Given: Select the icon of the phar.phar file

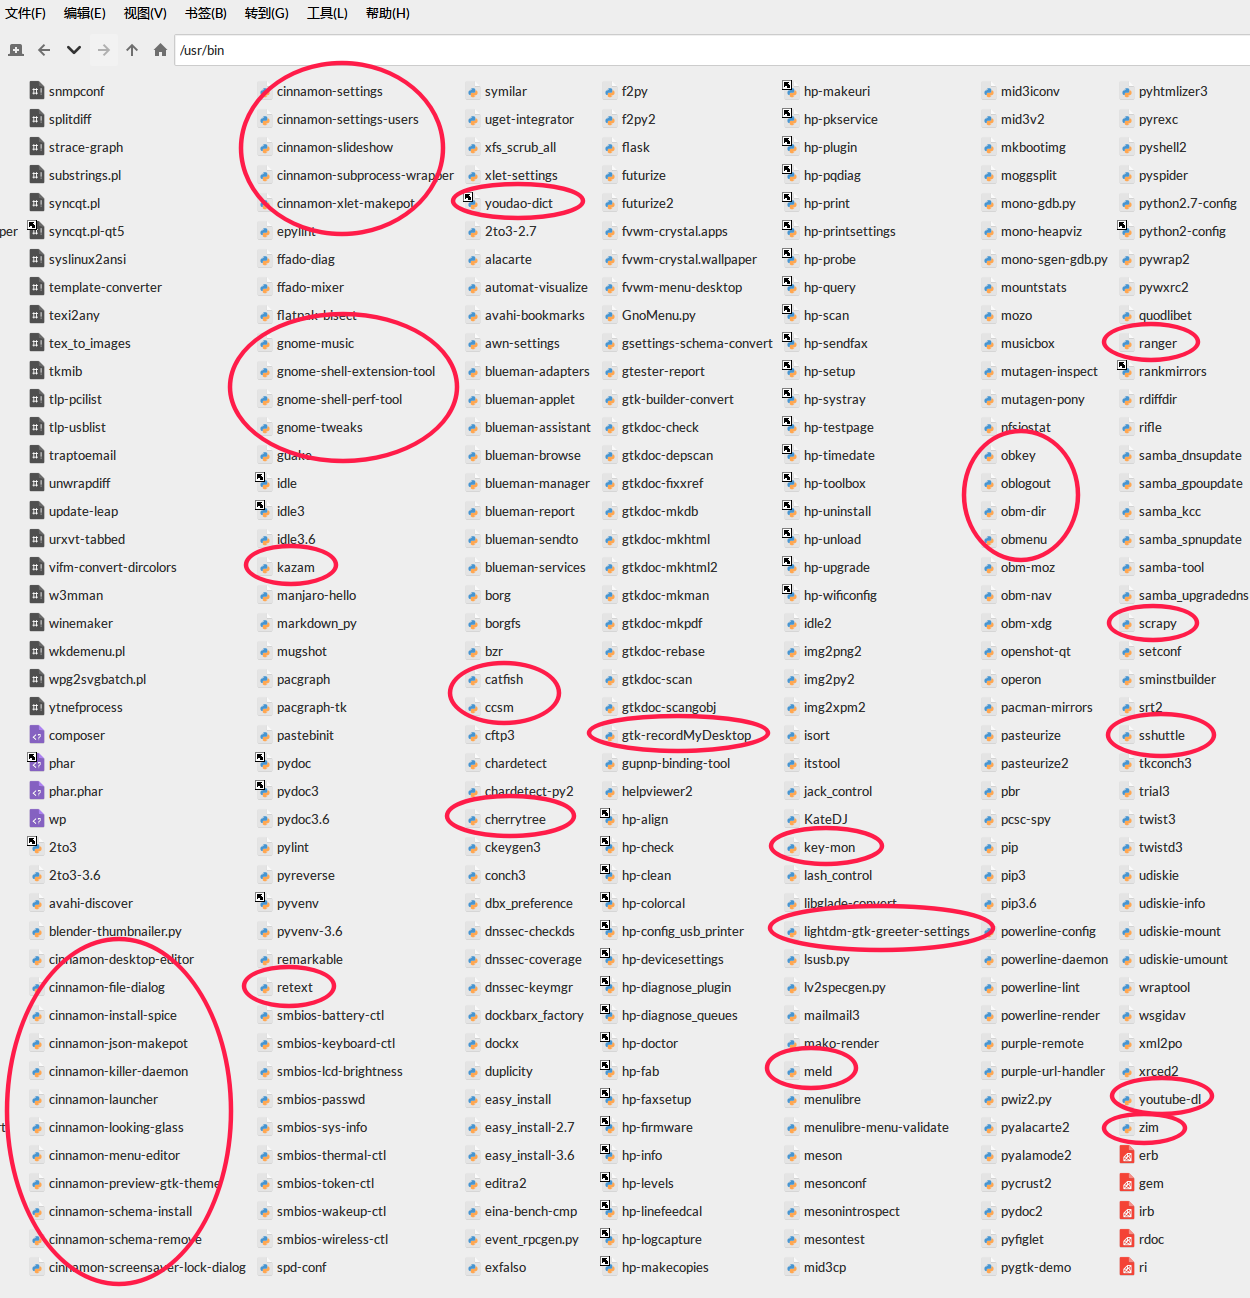Looking at the screenshot, I should point(37,791).
